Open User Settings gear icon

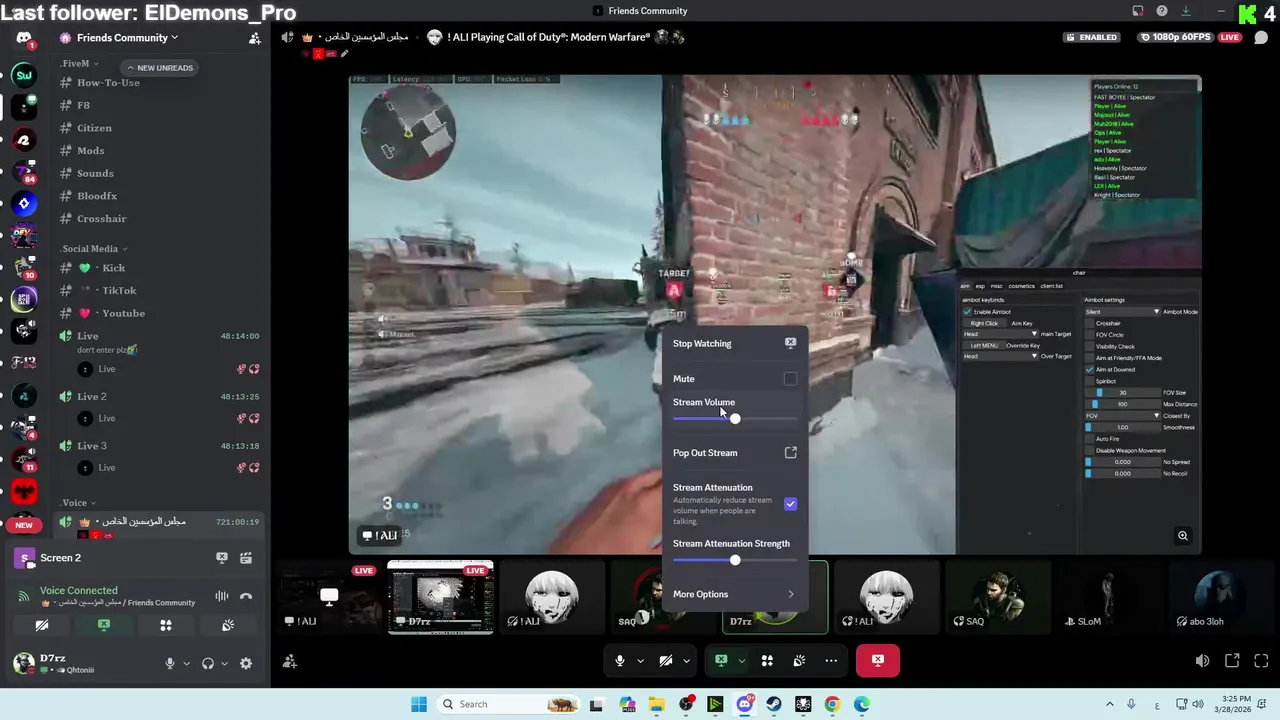[x=246, y=663]
